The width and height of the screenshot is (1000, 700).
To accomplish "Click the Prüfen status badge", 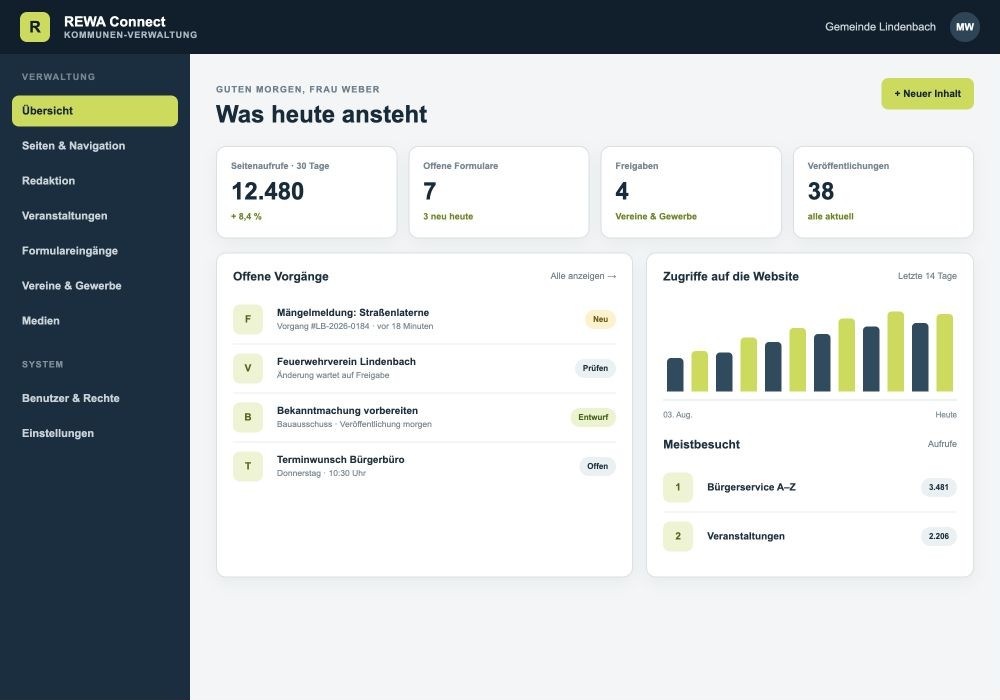I will 595,368.
